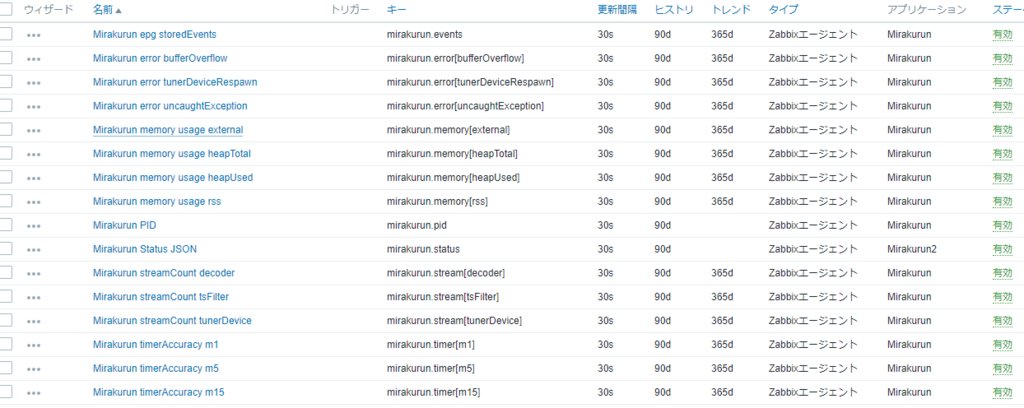Toggle 有効 status for Status JSON row
This screenshot has width=1024, height=408.
click(x=1002, y=249)
